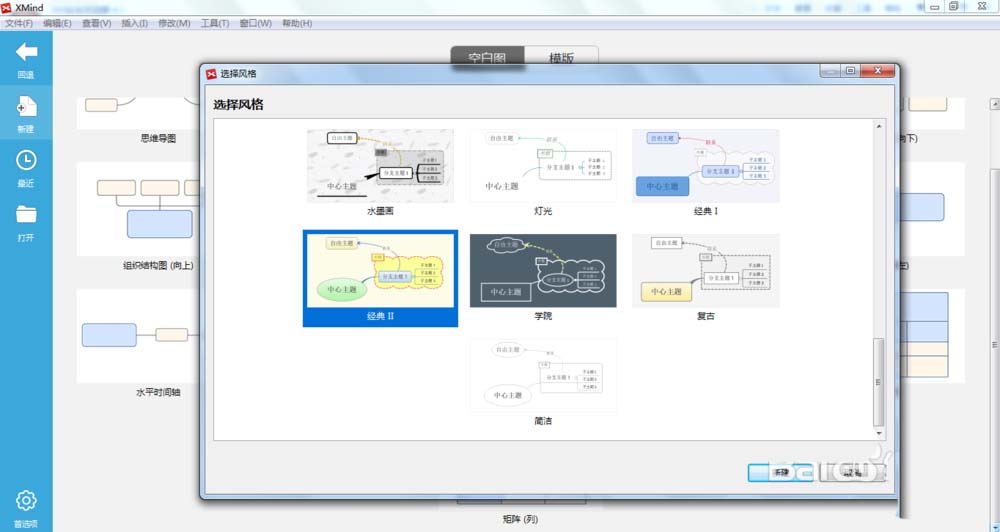Viewport: 1000px width, 532px height.
Task: Click the 矩阵 (列) label in the background window
Action: (x=520, y=519)
